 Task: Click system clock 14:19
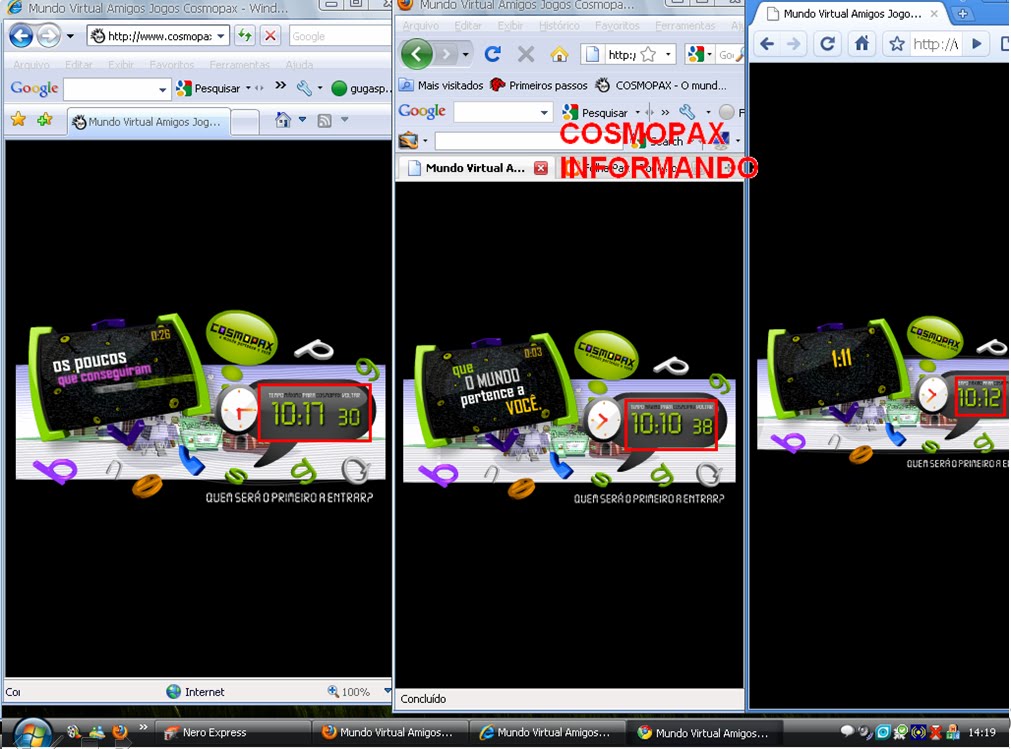pos(981,732)
